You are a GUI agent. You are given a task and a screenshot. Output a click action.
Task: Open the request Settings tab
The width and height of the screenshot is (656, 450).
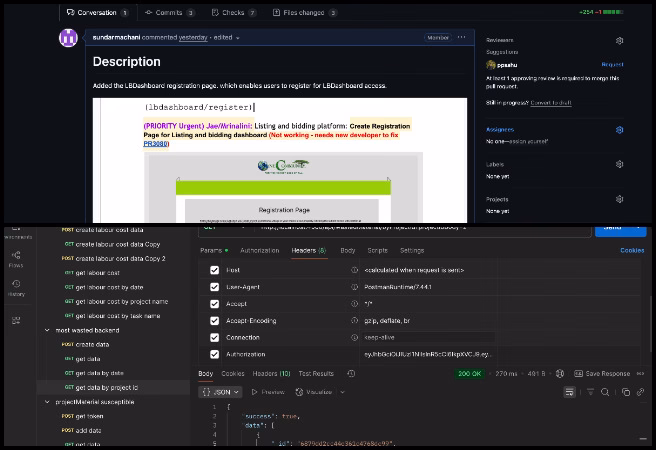pos(412,251)
